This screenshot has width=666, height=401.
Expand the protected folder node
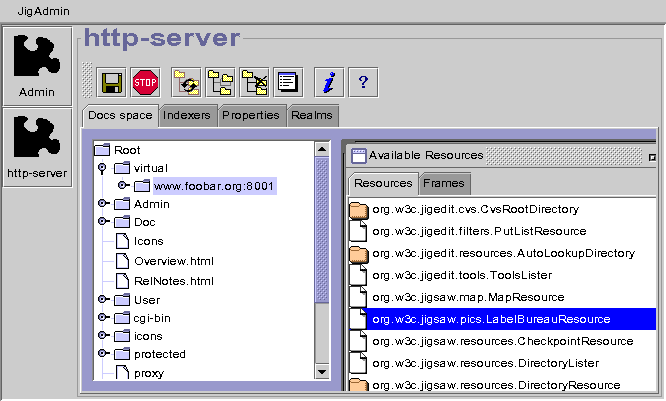102,354
